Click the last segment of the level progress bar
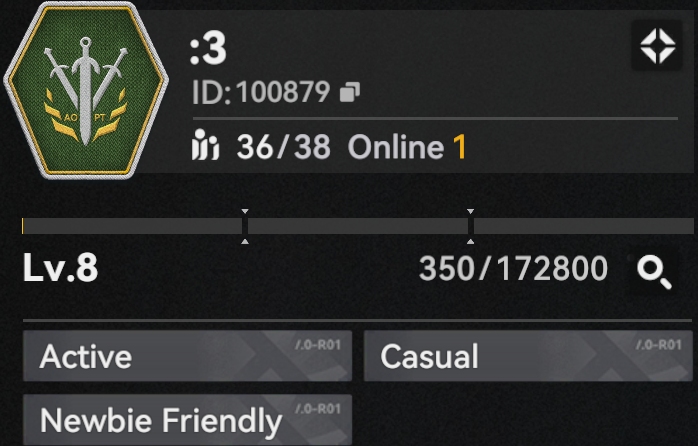The height and width of the screenshot is (446, 698). click(584, 226)
